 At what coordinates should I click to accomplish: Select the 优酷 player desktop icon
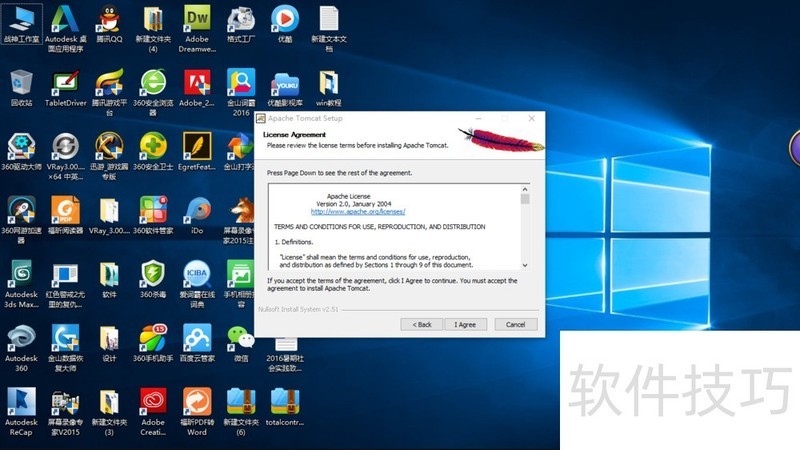[285, 23]
